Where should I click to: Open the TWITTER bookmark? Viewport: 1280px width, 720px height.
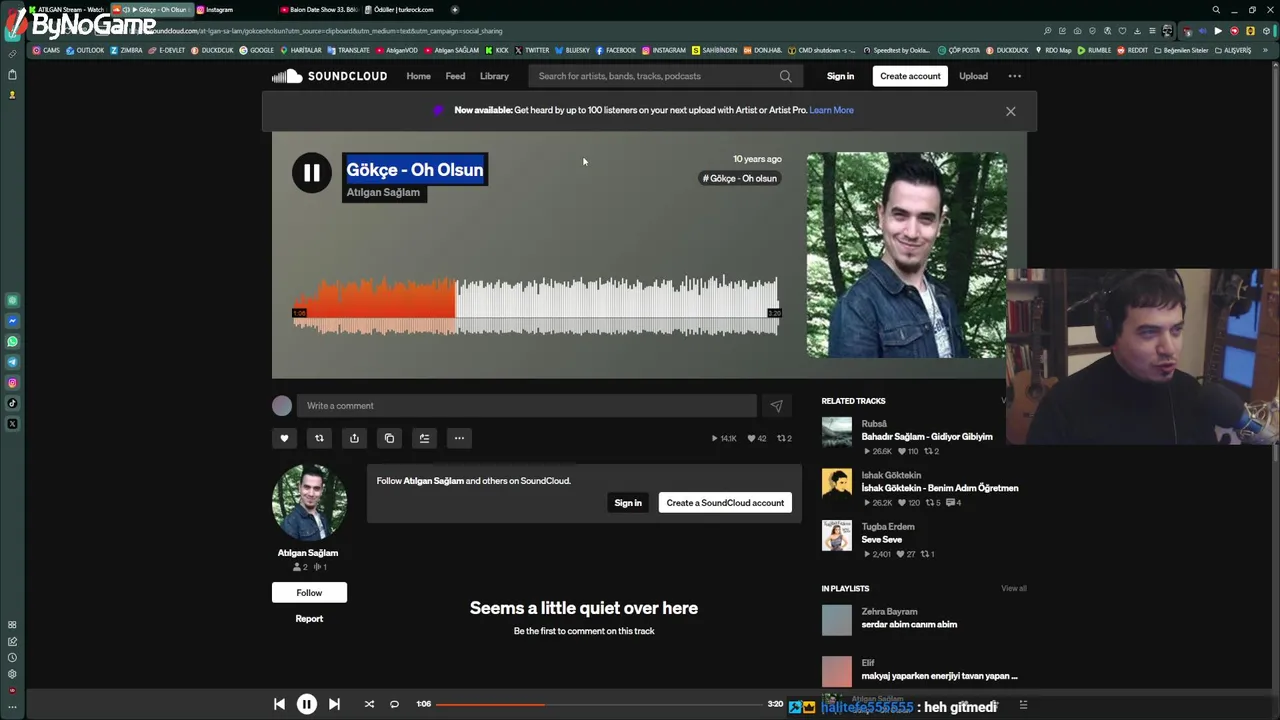pos(532,50)
